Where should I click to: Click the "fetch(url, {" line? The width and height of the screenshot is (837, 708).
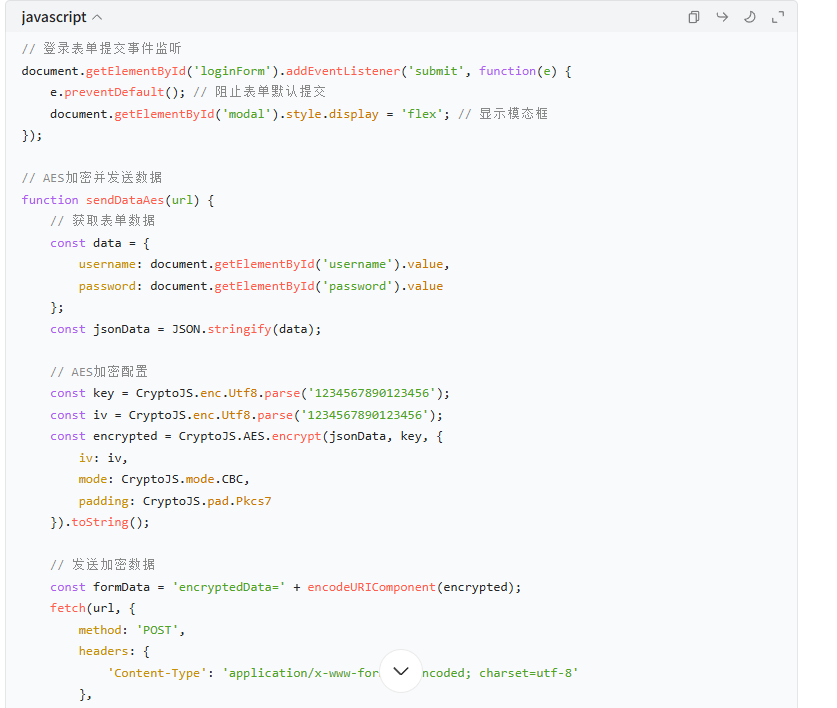(93, 608)
